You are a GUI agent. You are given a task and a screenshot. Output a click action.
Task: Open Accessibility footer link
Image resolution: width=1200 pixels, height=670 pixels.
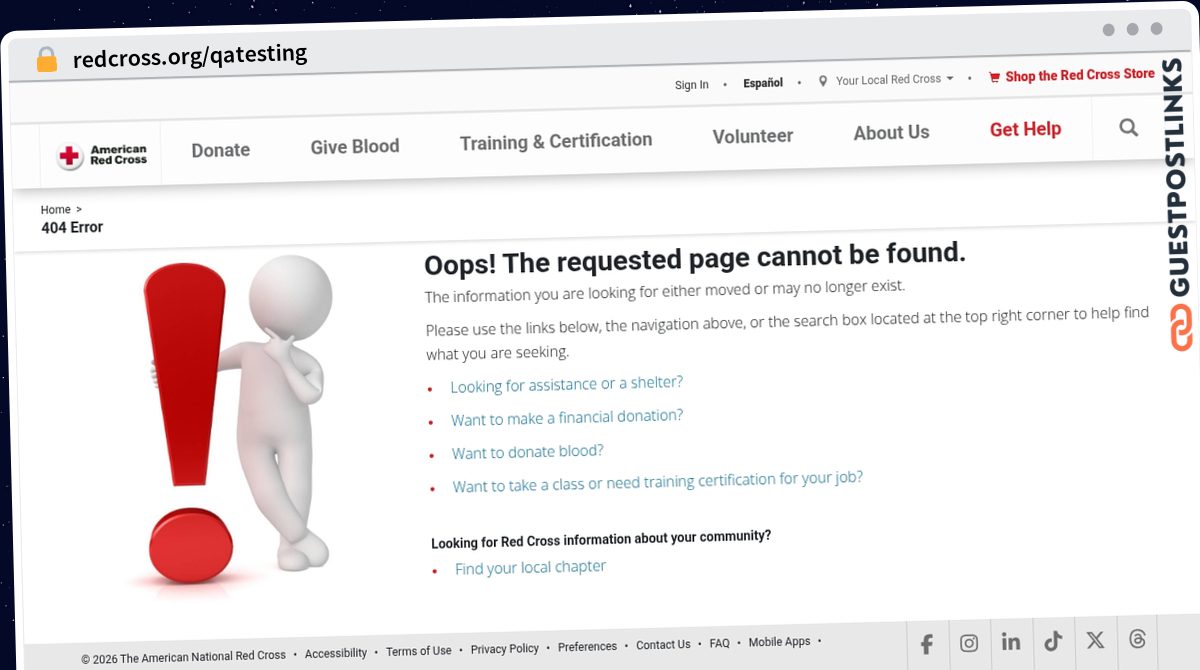(336, 653)
